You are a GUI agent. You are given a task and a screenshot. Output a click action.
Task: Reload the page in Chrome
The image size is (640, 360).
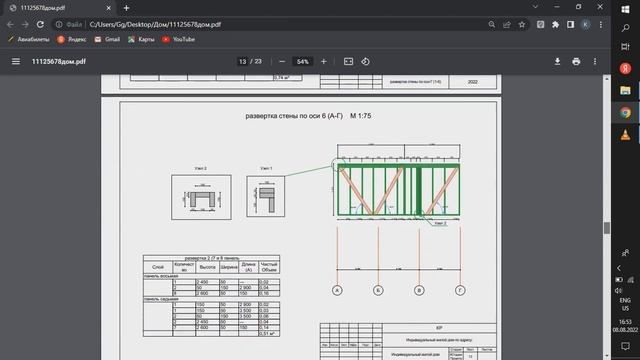click(40, 24)
